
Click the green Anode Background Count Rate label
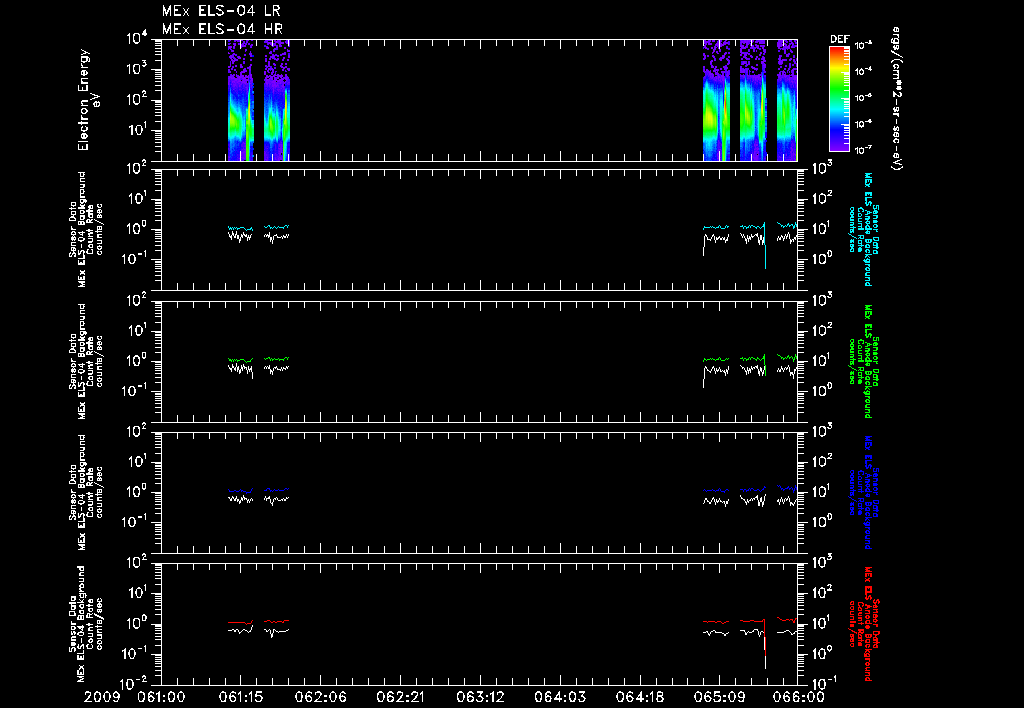(864, 361)
